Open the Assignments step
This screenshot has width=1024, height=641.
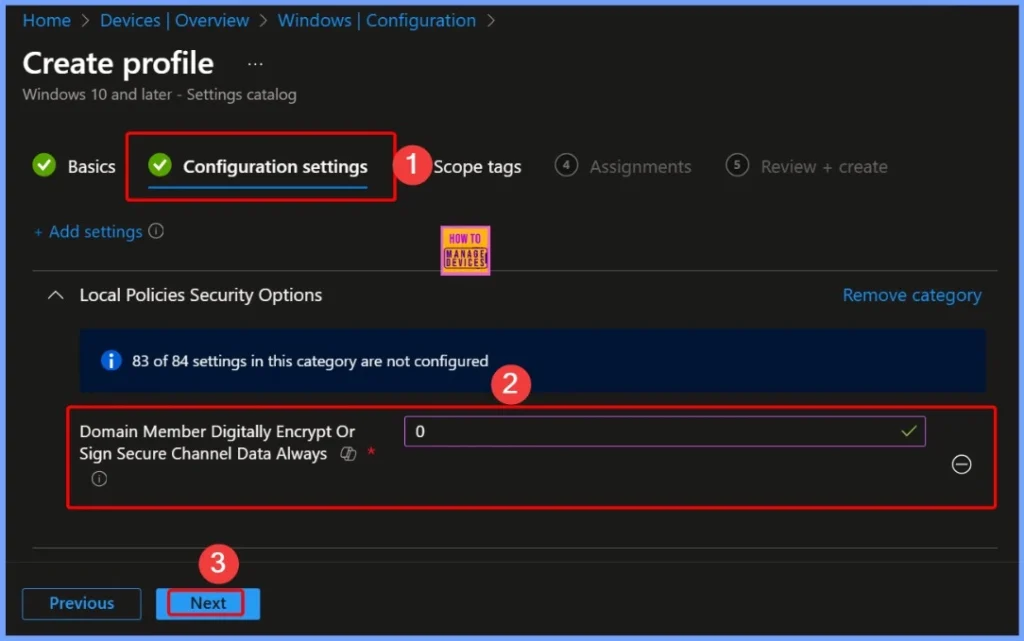[638, 166]
